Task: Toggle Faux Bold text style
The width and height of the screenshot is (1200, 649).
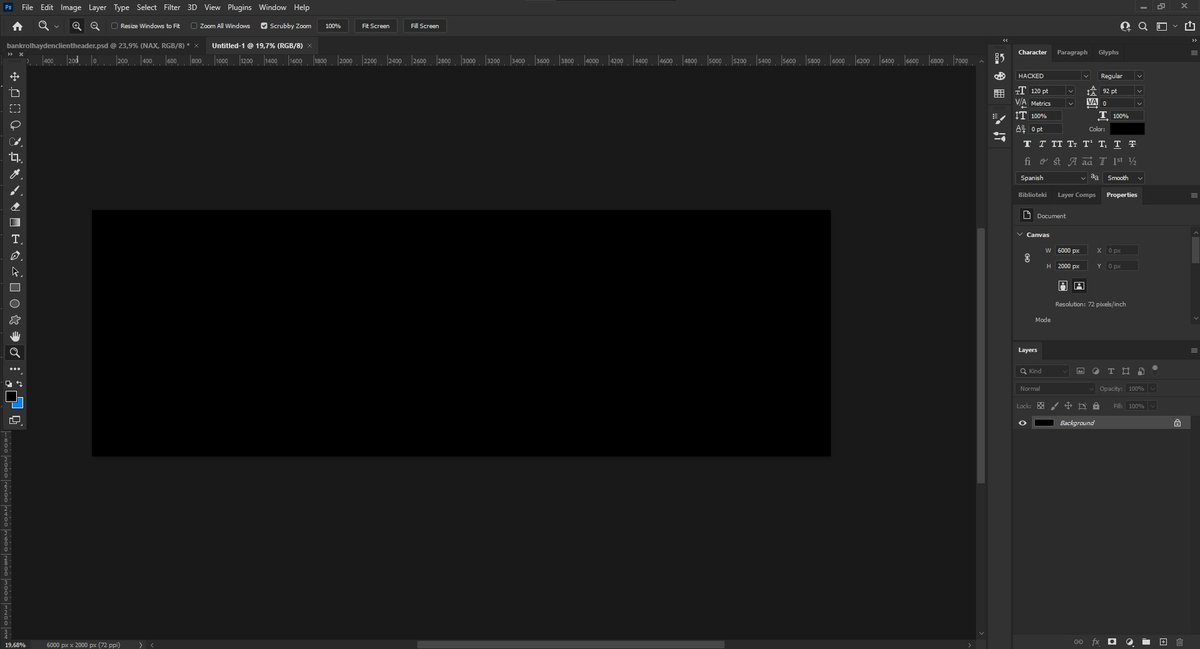Action: click(x=1027, y=144)
